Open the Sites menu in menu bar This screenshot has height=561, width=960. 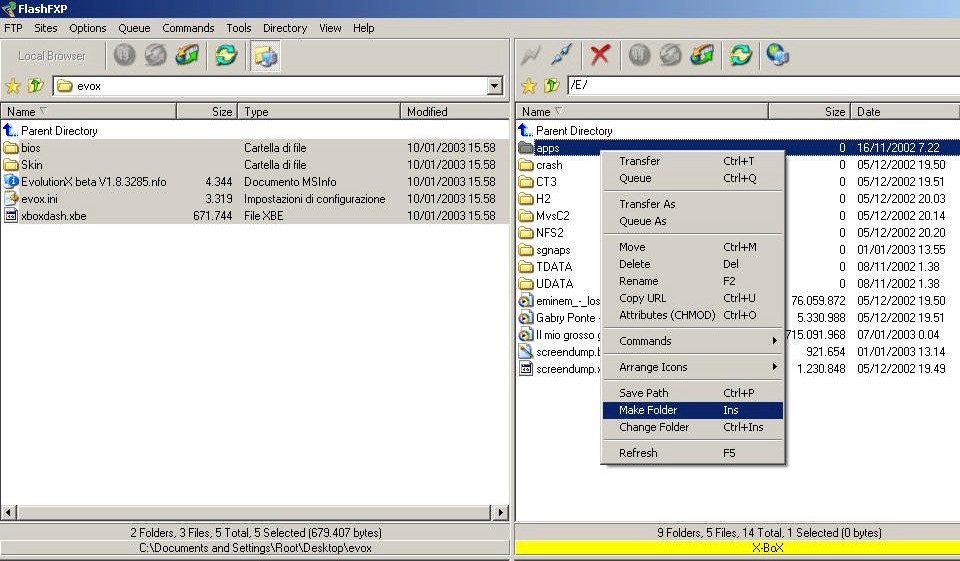tap(45, 28)
